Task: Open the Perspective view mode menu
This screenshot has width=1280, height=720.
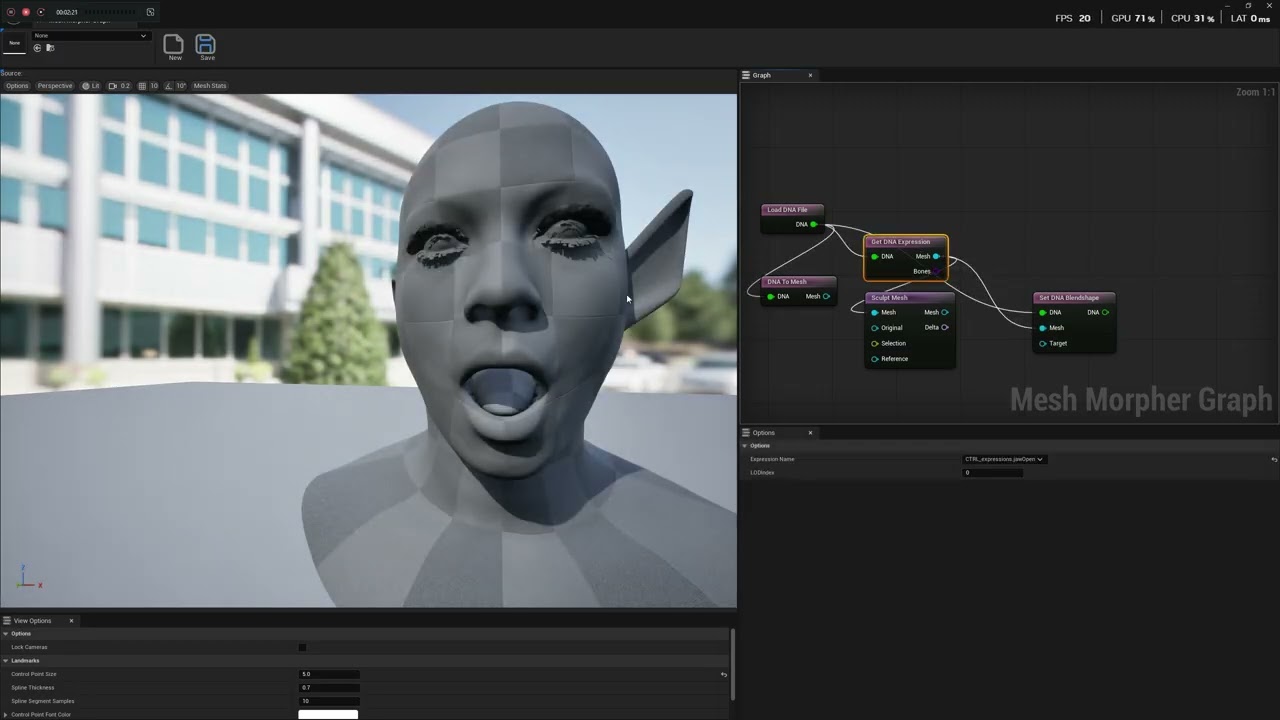Action: 55,86
